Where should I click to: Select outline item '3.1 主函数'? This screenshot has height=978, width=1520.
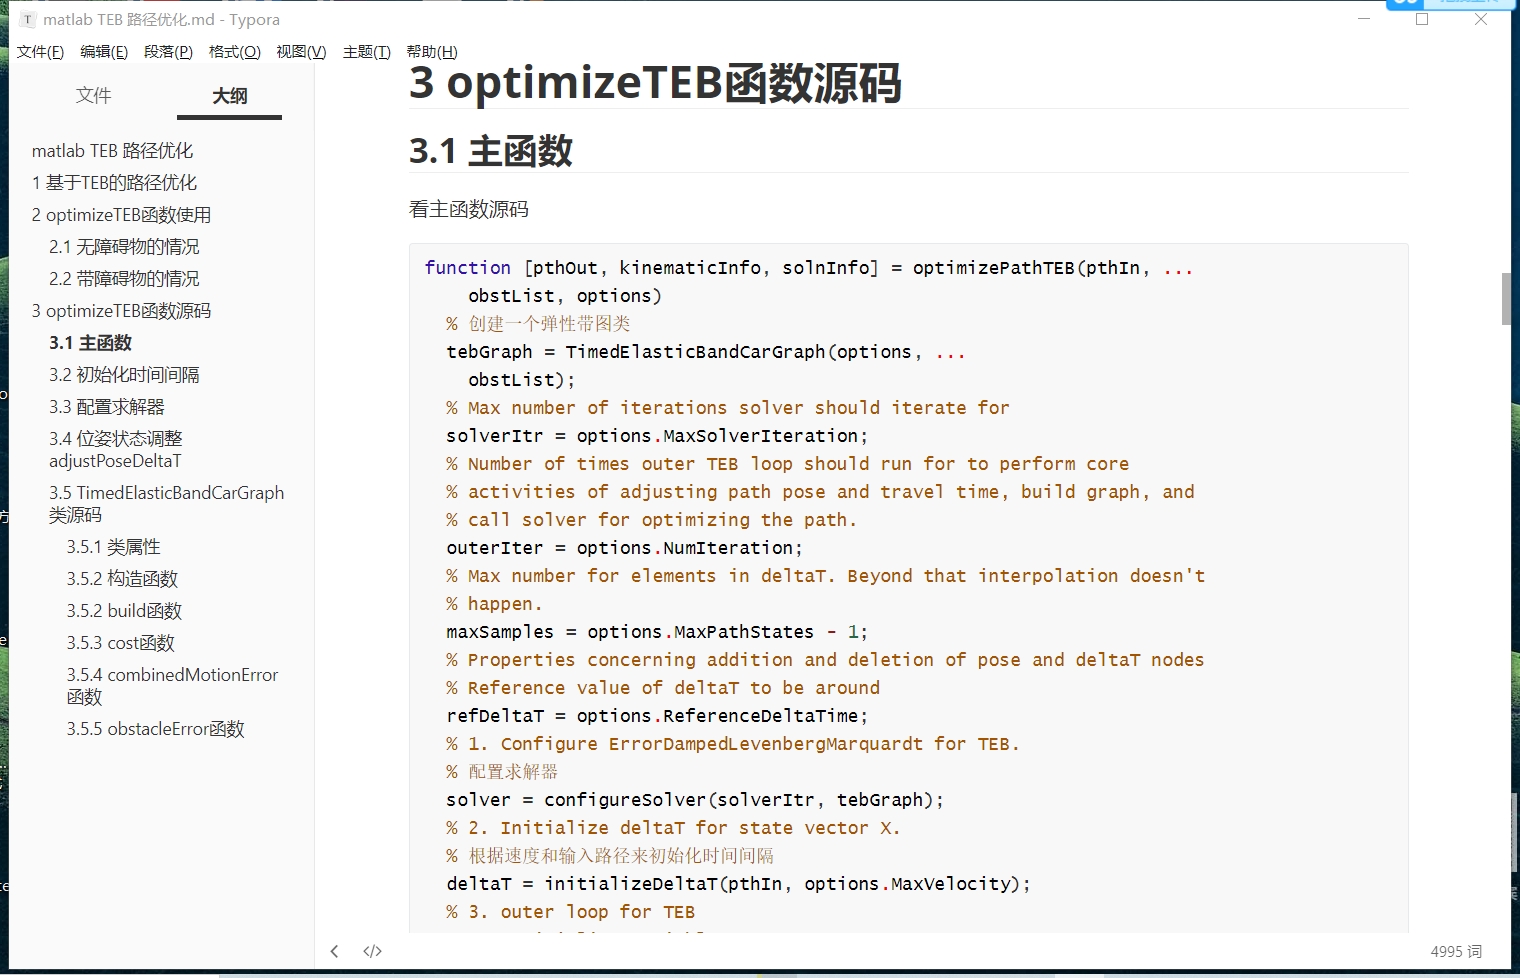(90, 343)
